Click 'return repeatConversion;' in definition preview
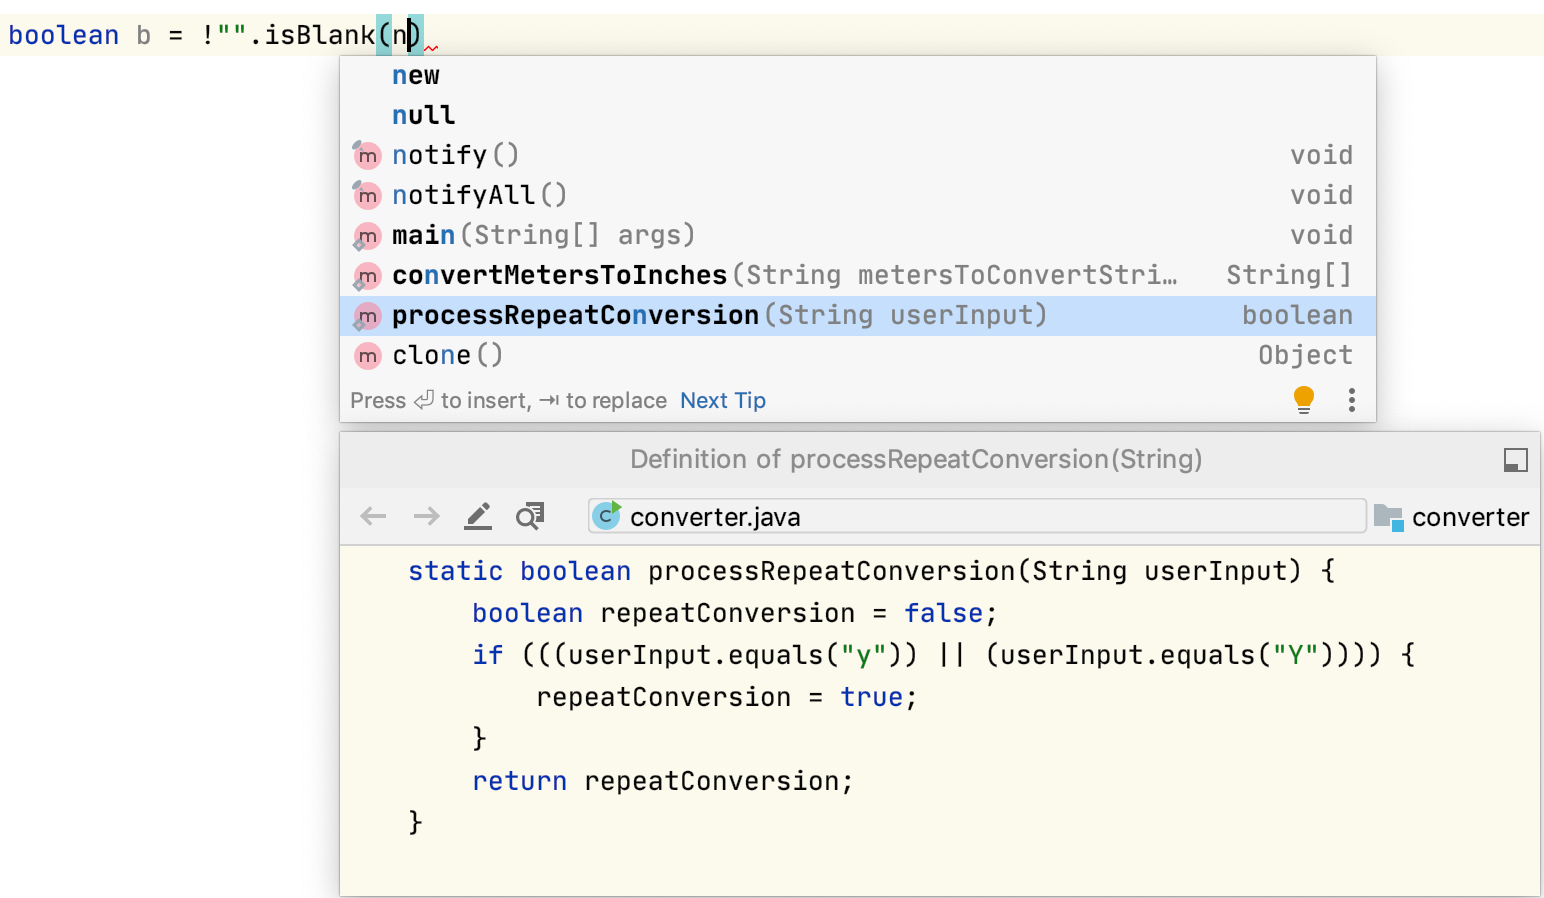The height and width of the screenshot is (898, 1544). (x=662, y=781)
